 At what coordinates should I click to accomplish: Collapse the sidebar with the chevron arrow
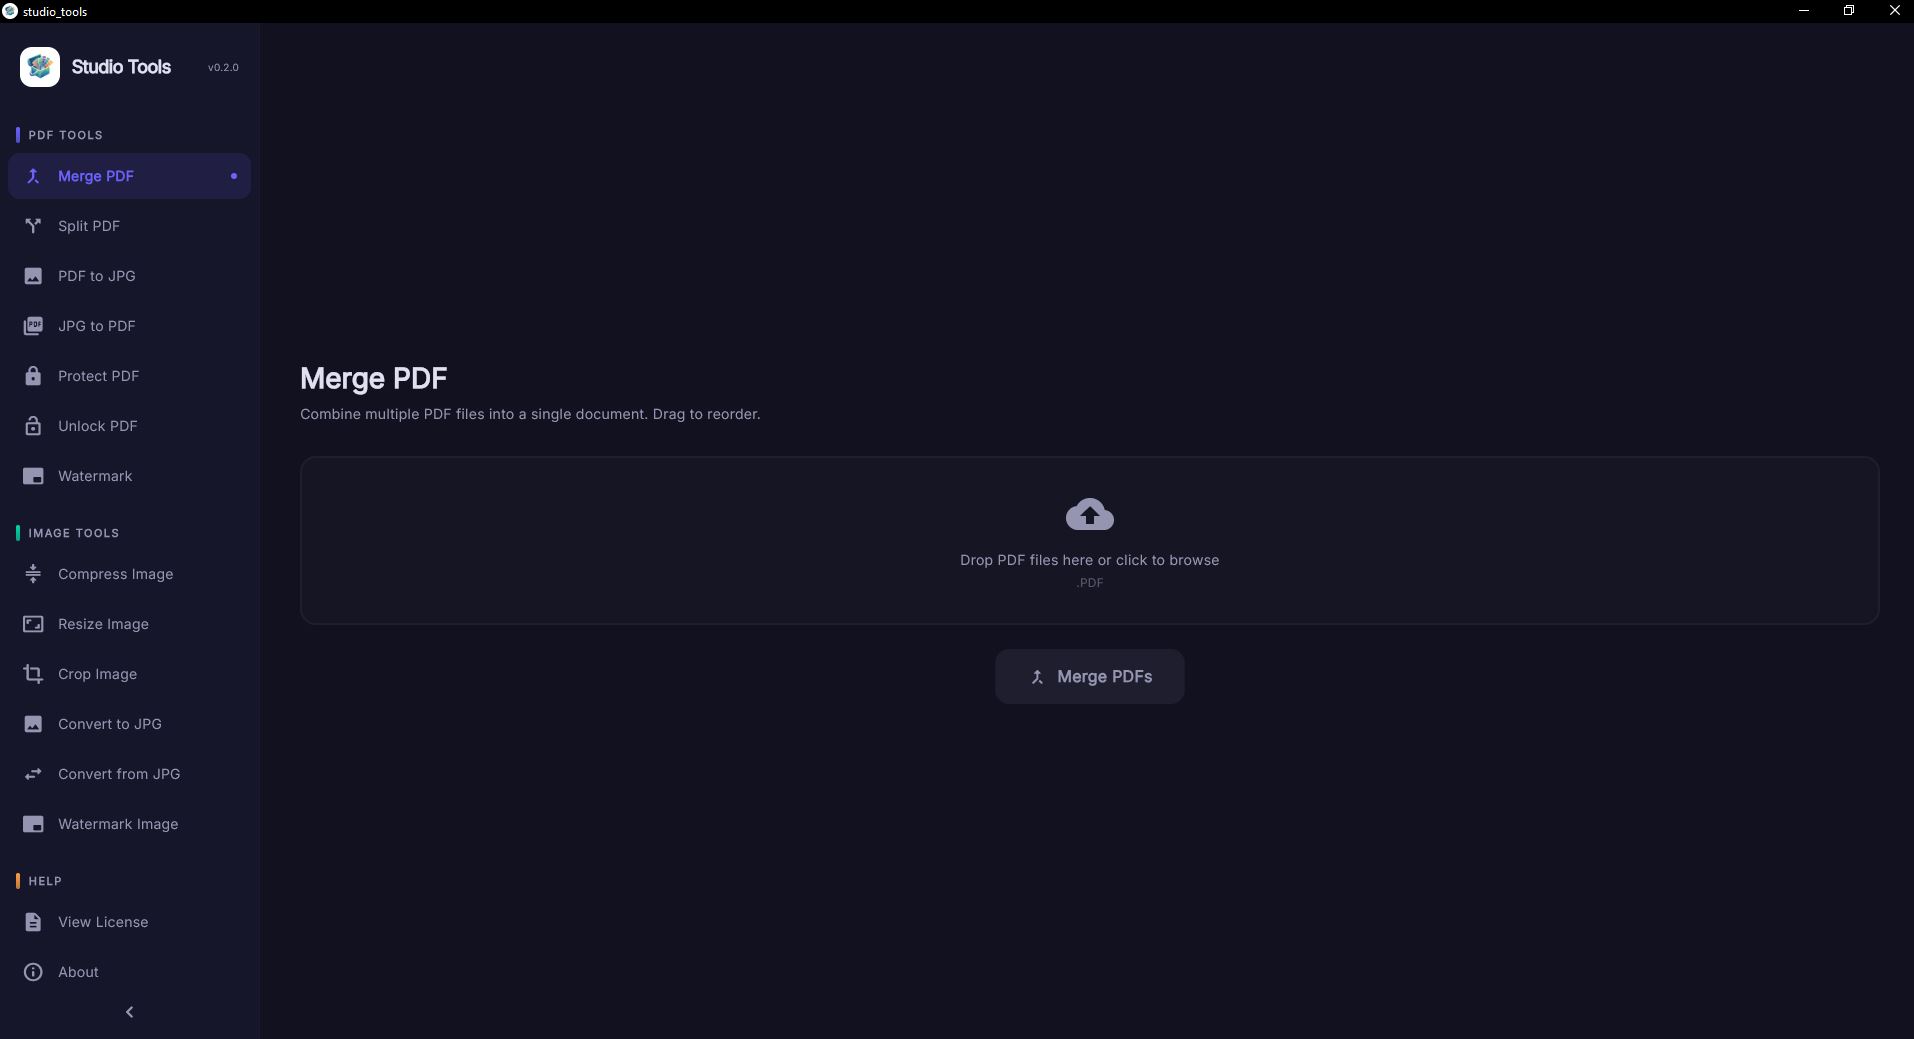(129, 1012)
